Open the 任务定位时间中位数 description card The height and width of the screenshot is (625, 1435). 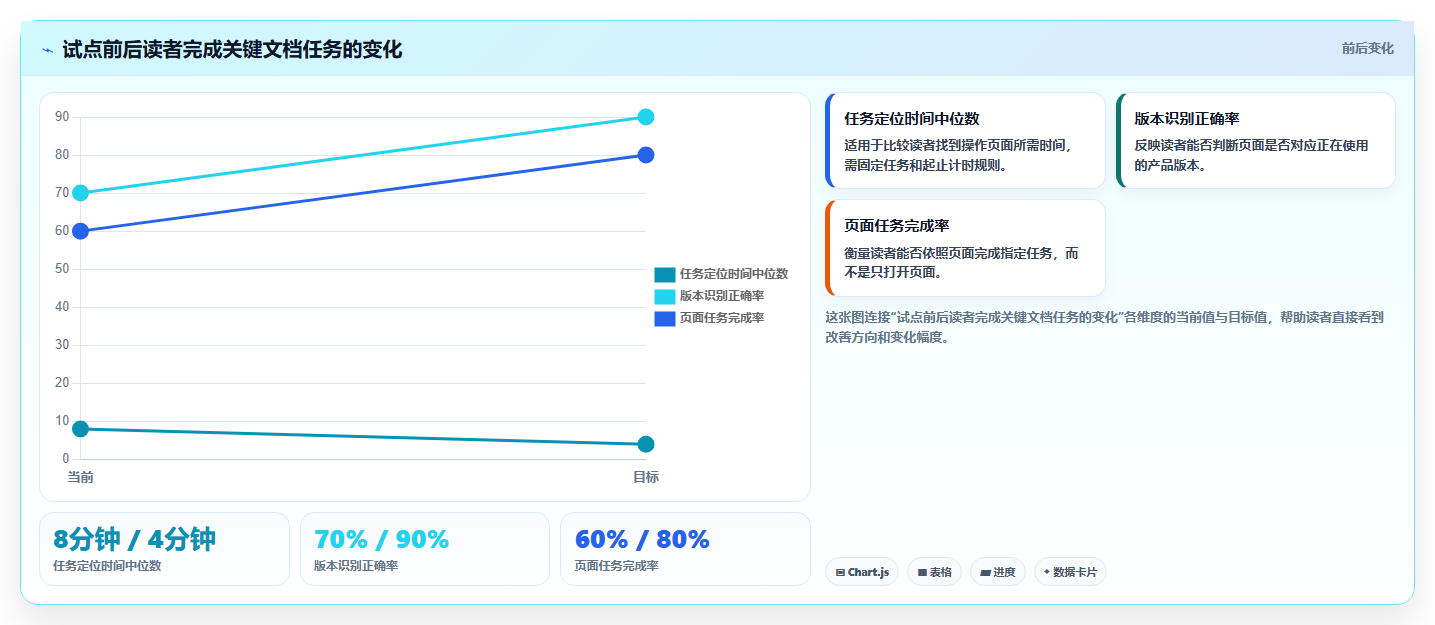965,140
